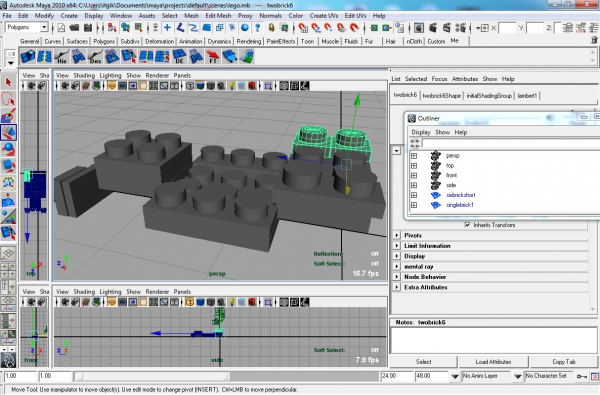
Task: Click the shelf trash can icon
Action: [594, 40]
